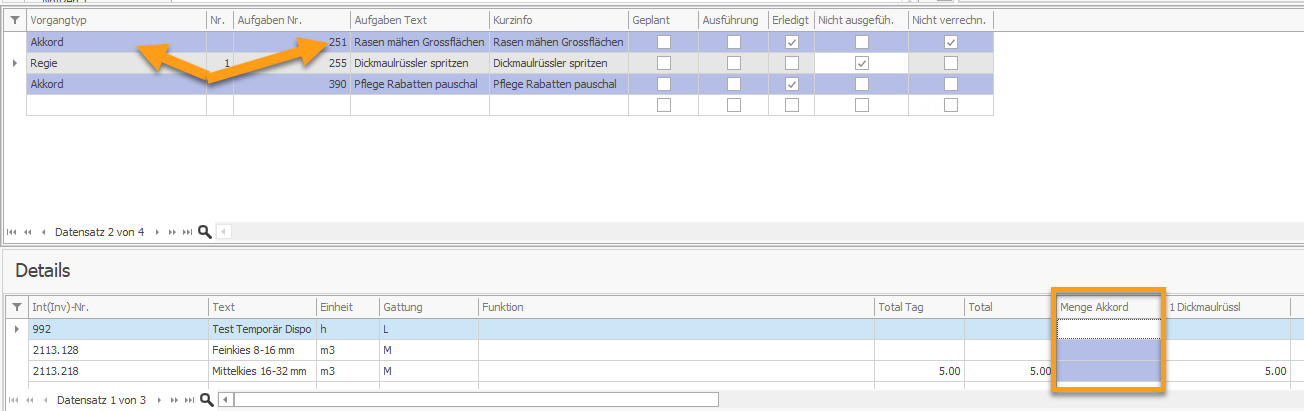Open search magnifier beside 'Datensatz 1 von 3'
The height and width of the screenshot is (411, 1304).
[x=206, y=400]
